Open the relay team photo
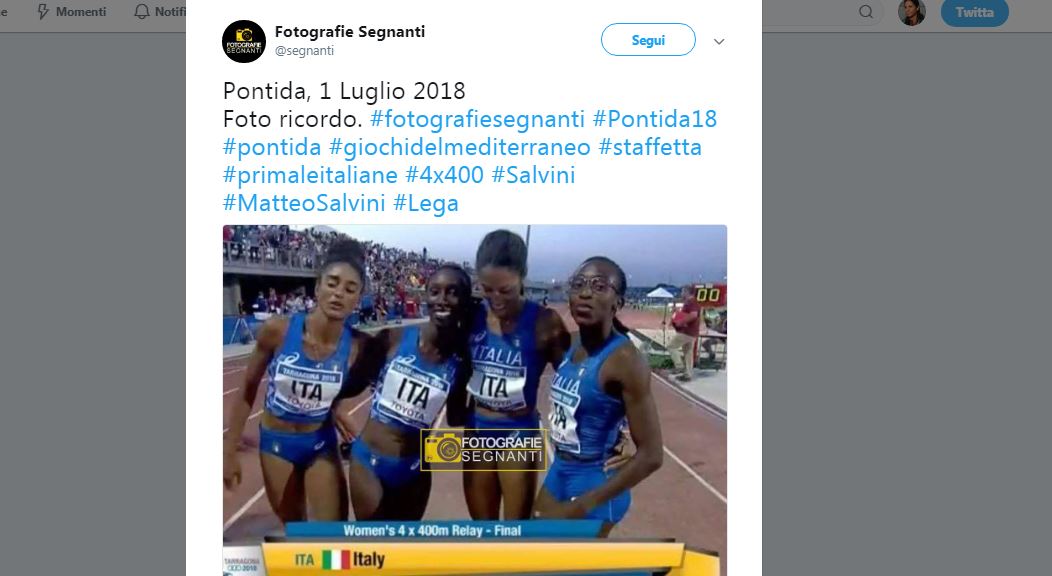Screen dimensions: 1052x576 (x=475, y=400)
